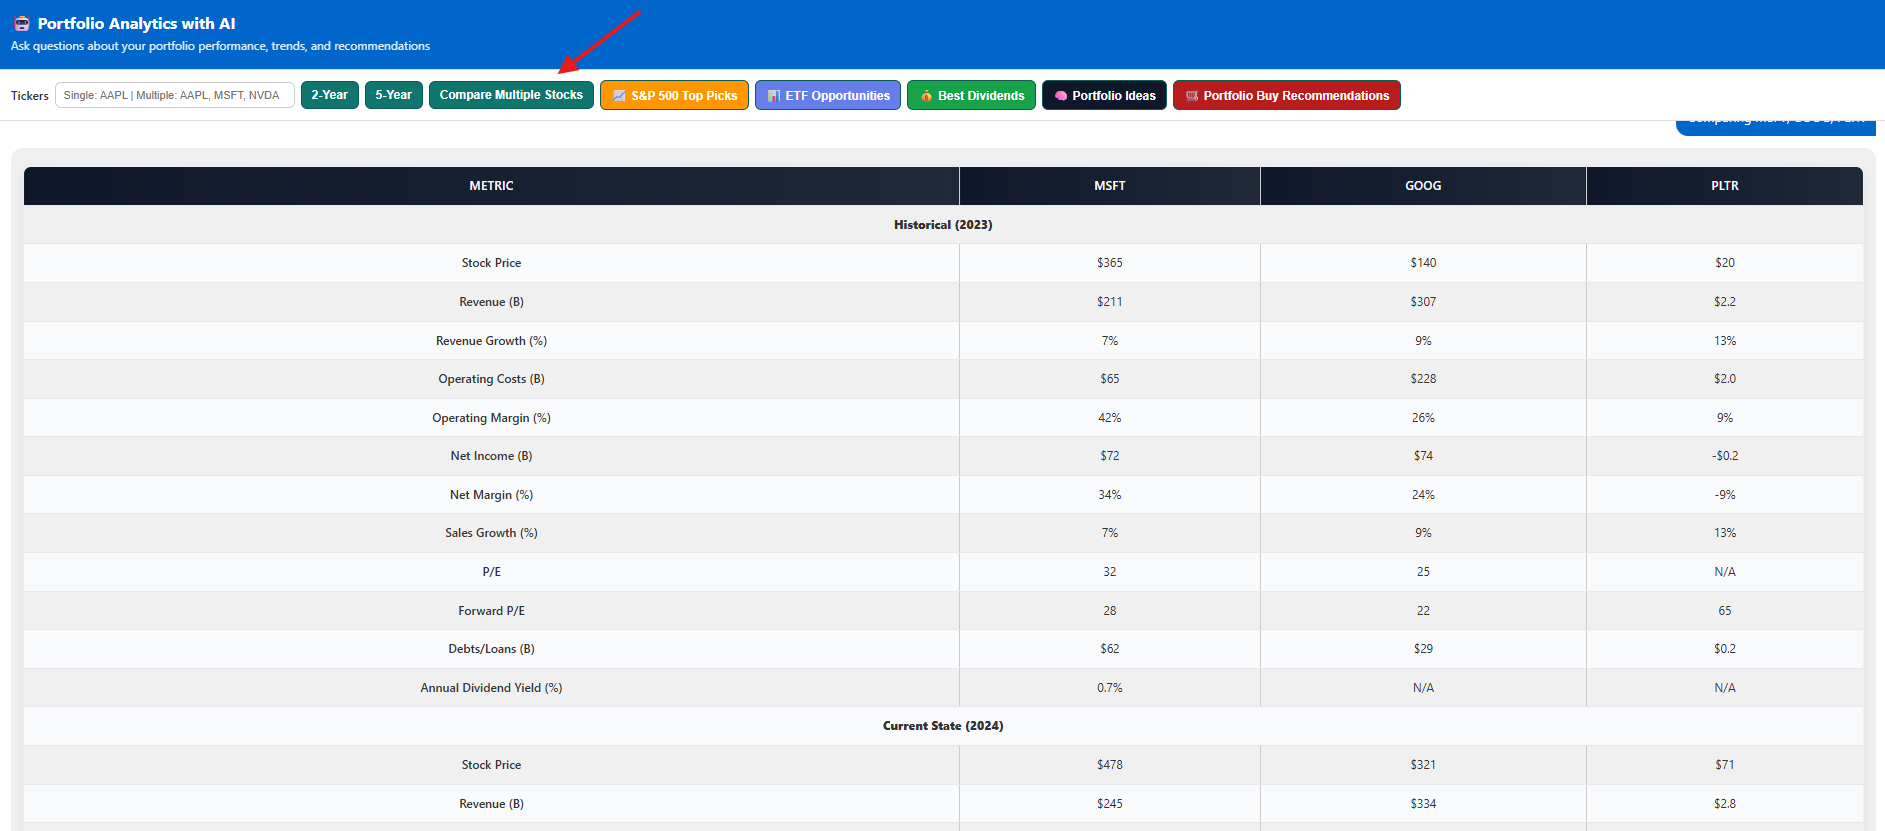Click the GOOG column header
Image resolution: width=1885 pixels, height=831 pixels.
point(1423,186)
